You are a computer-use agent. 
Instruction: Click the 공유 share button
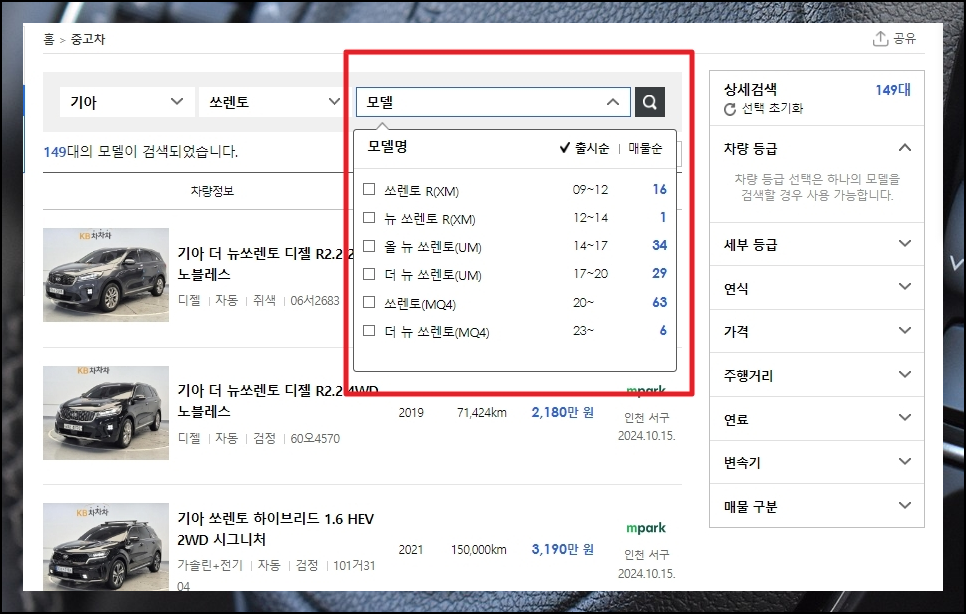point(895,38)
